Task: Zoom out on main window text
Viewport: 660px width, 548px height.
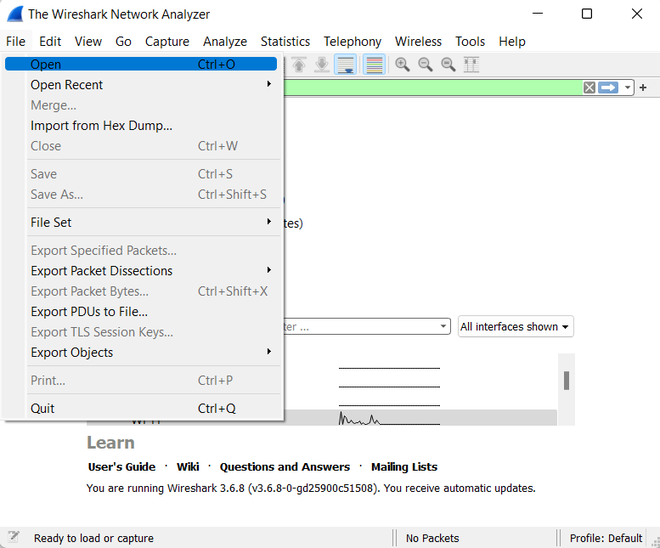Action: point(425,65)
